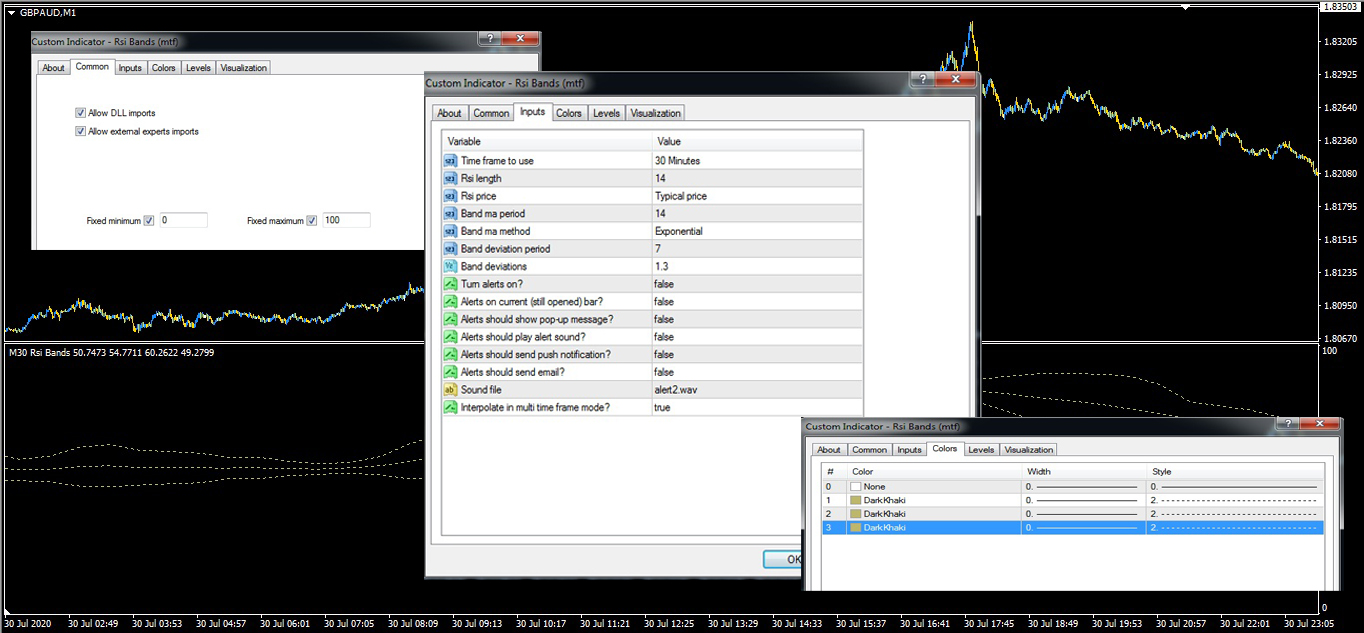Click the DarkKhaki swatch in row 1

tap(855, 500)
